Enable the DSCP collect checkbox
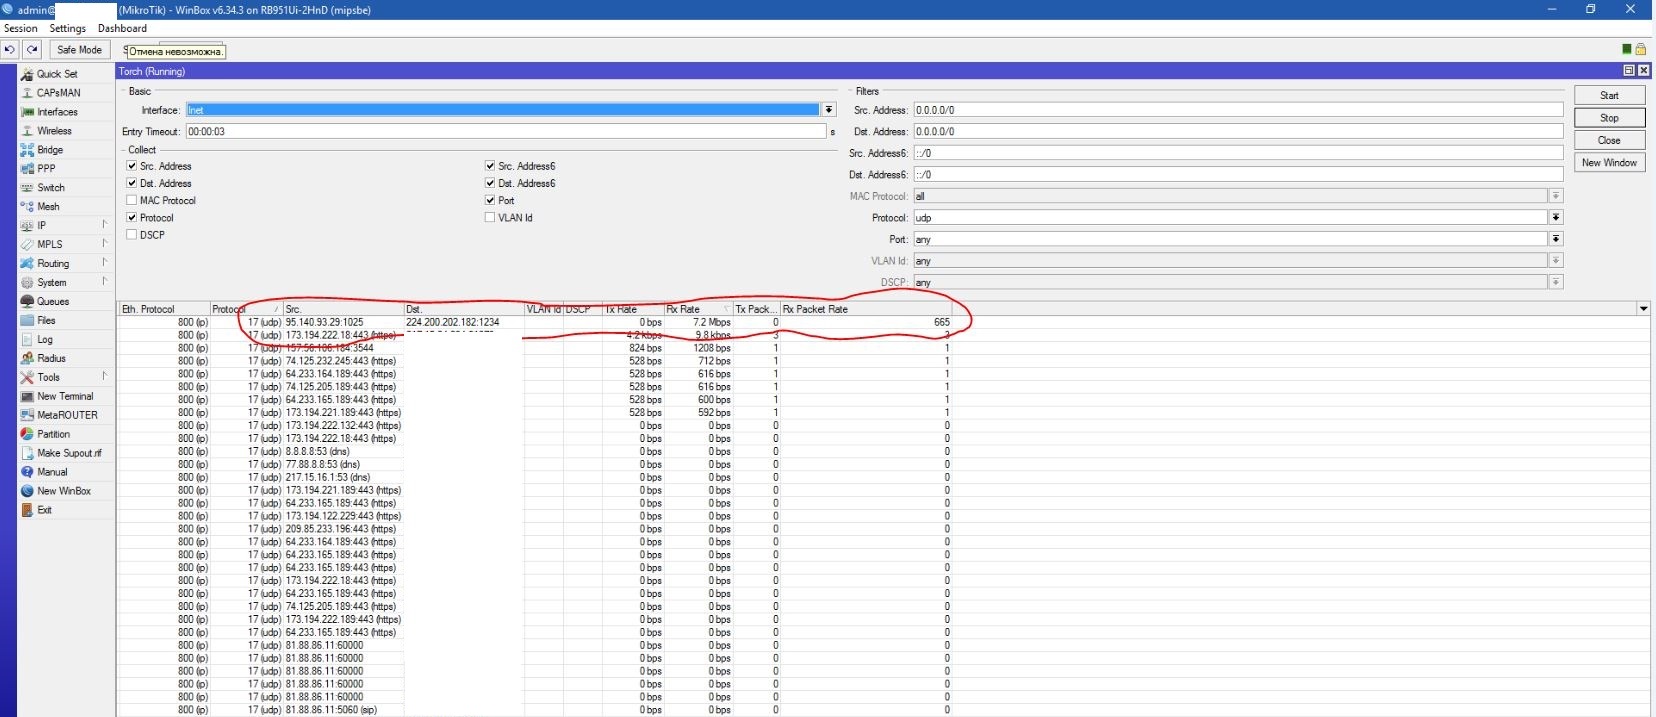The width and height of the screenshot is (1656, 717). pyautogui.click(x=132, y=234)
